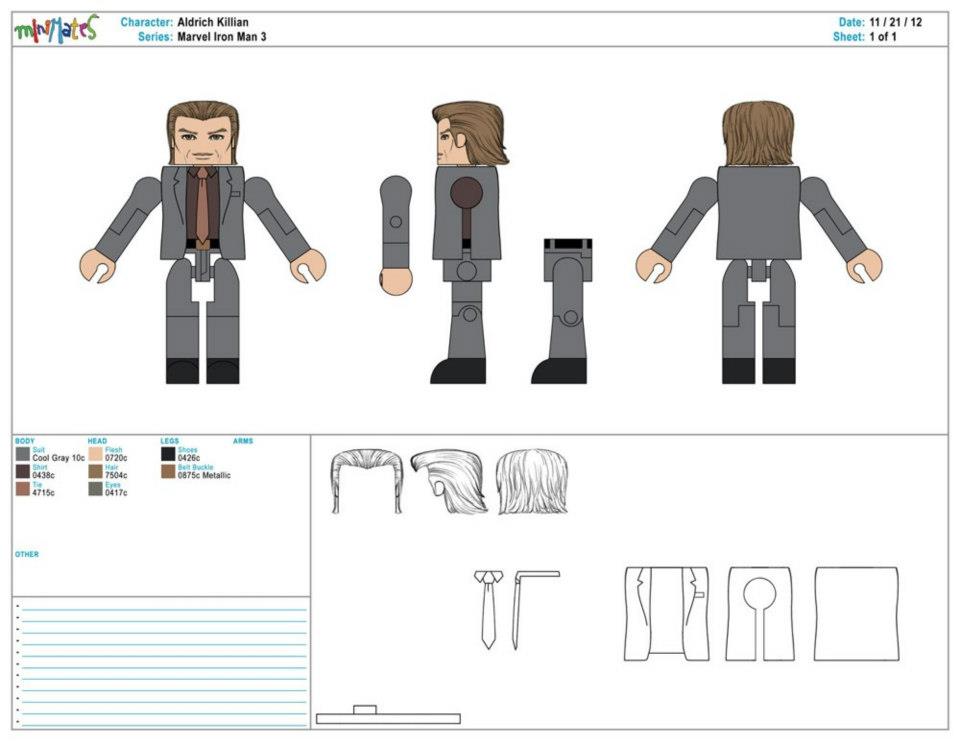This screenshot has height=741, width=960.
Task: Click the 'Belt Buckle' label
Action: coord(196,467)
